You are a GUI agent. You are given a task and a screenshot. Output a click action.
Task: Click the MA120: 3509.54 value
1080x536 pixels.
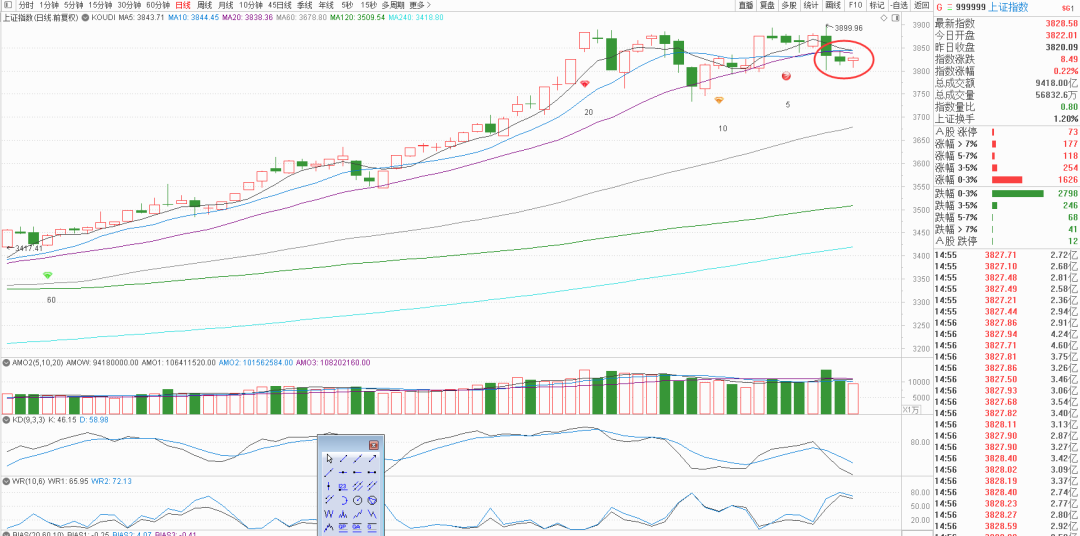[x=357, y=17]
